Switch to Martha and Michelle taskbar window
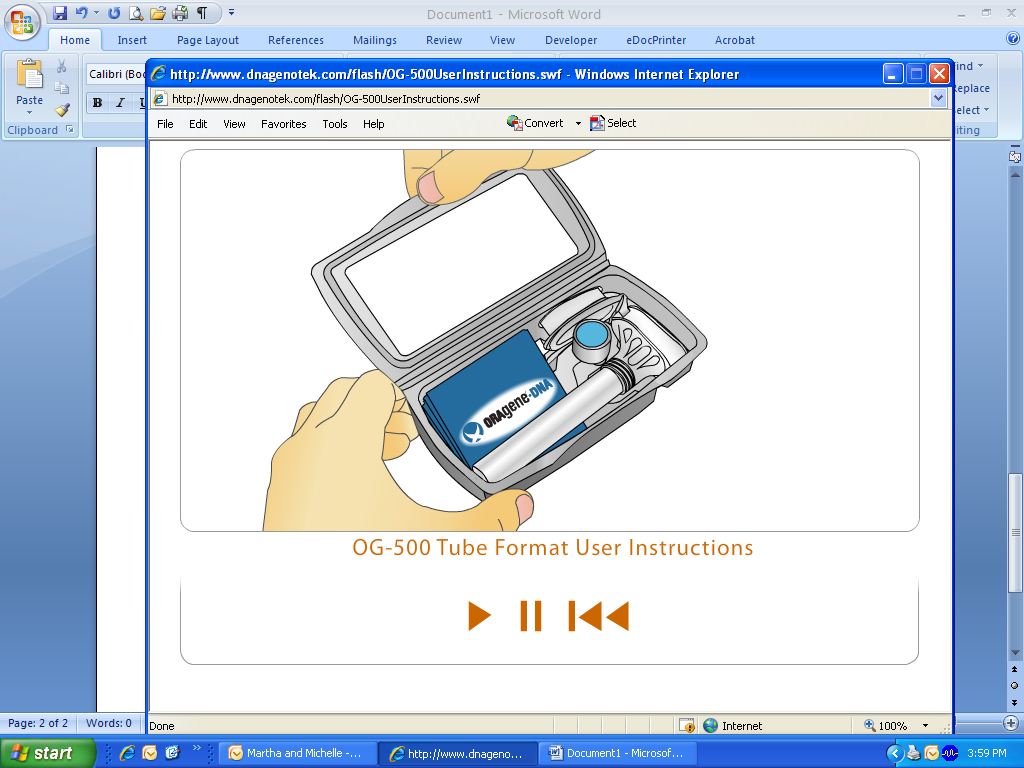This screenshot has width=1024, height=768. click(296, 753)
